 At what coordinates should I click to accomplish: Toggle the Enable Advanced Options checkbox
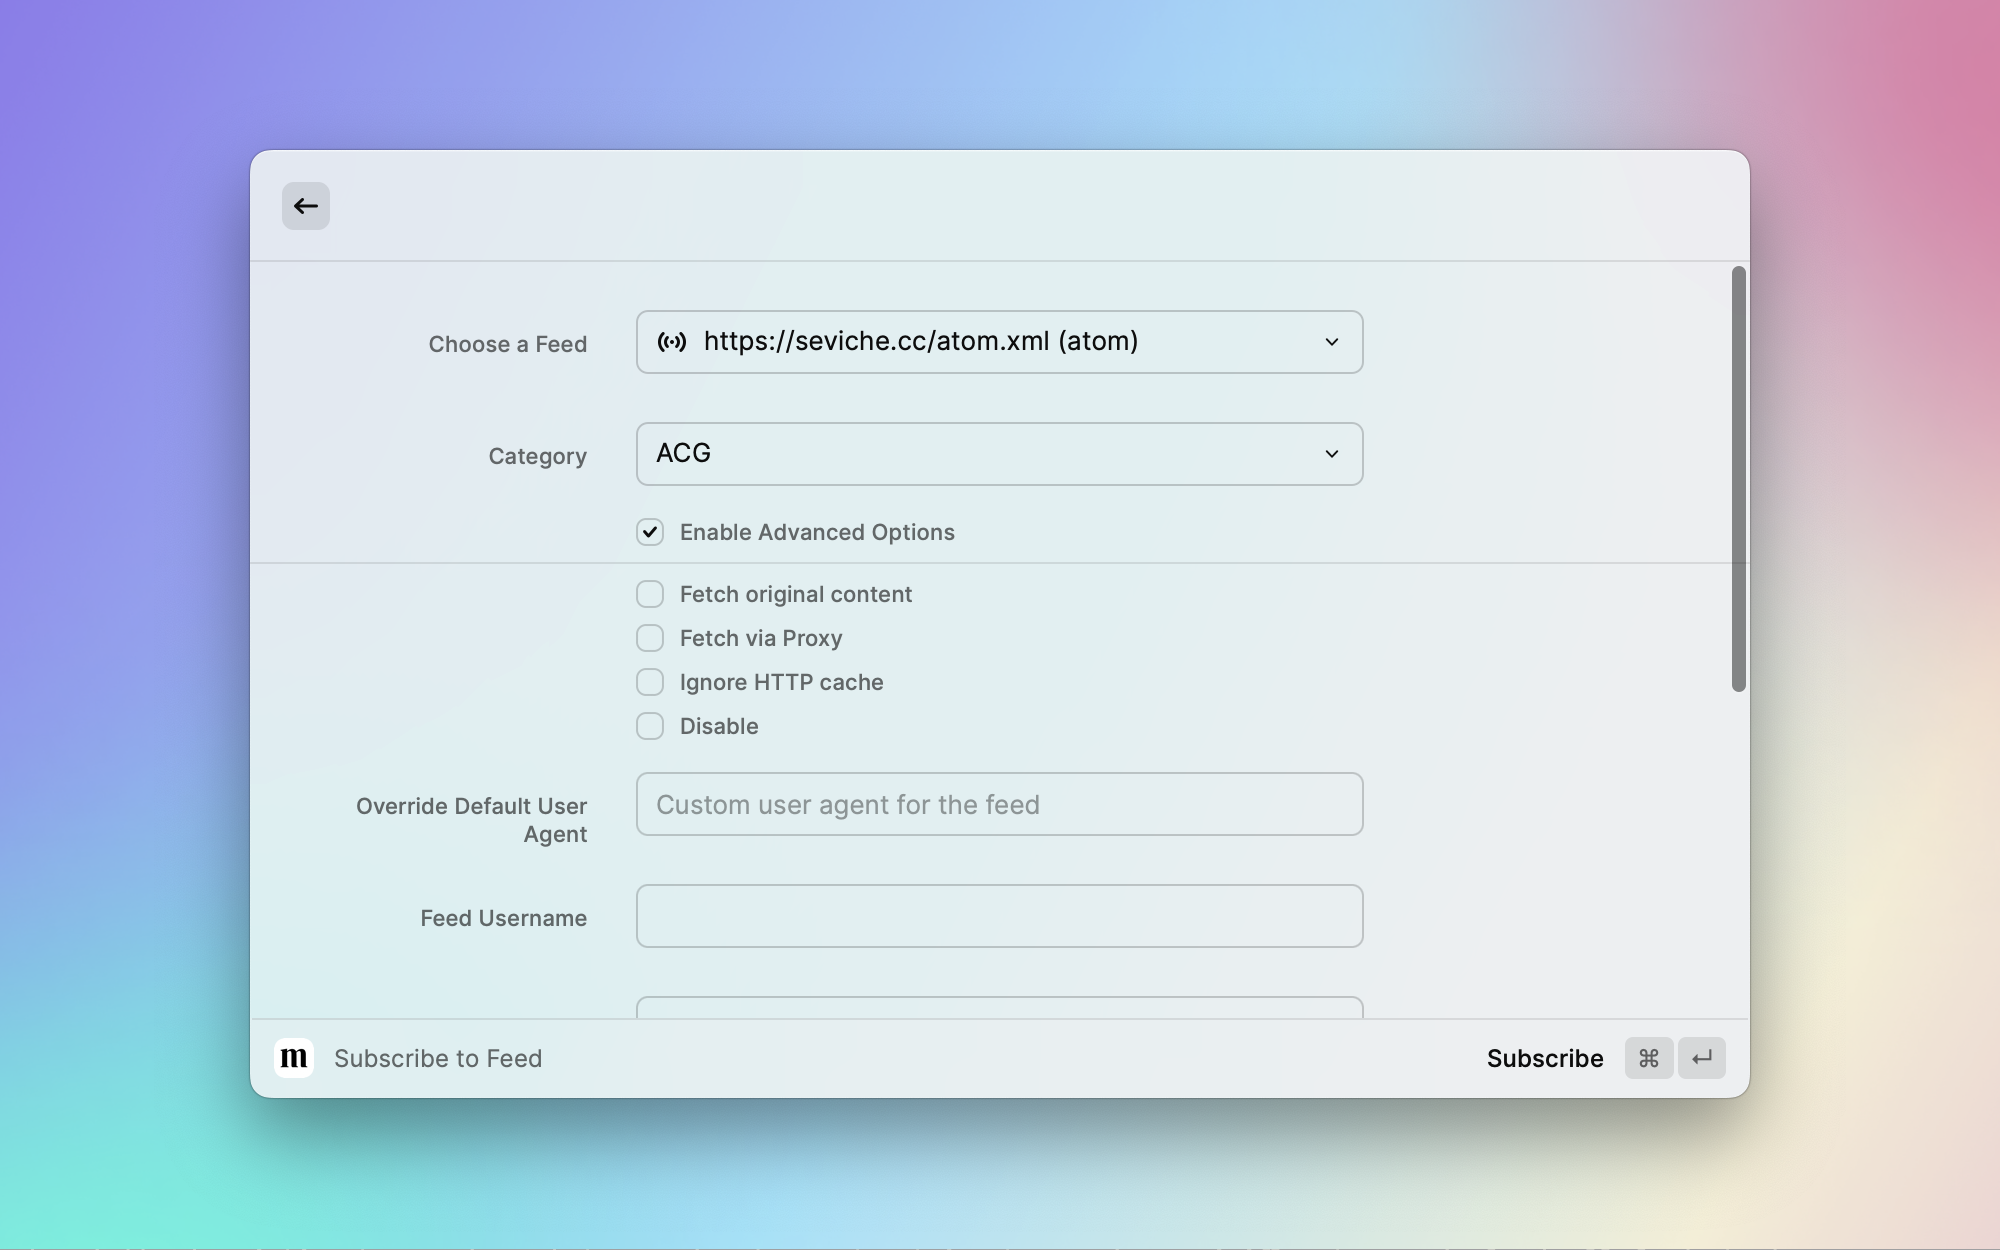coord(649,531)
